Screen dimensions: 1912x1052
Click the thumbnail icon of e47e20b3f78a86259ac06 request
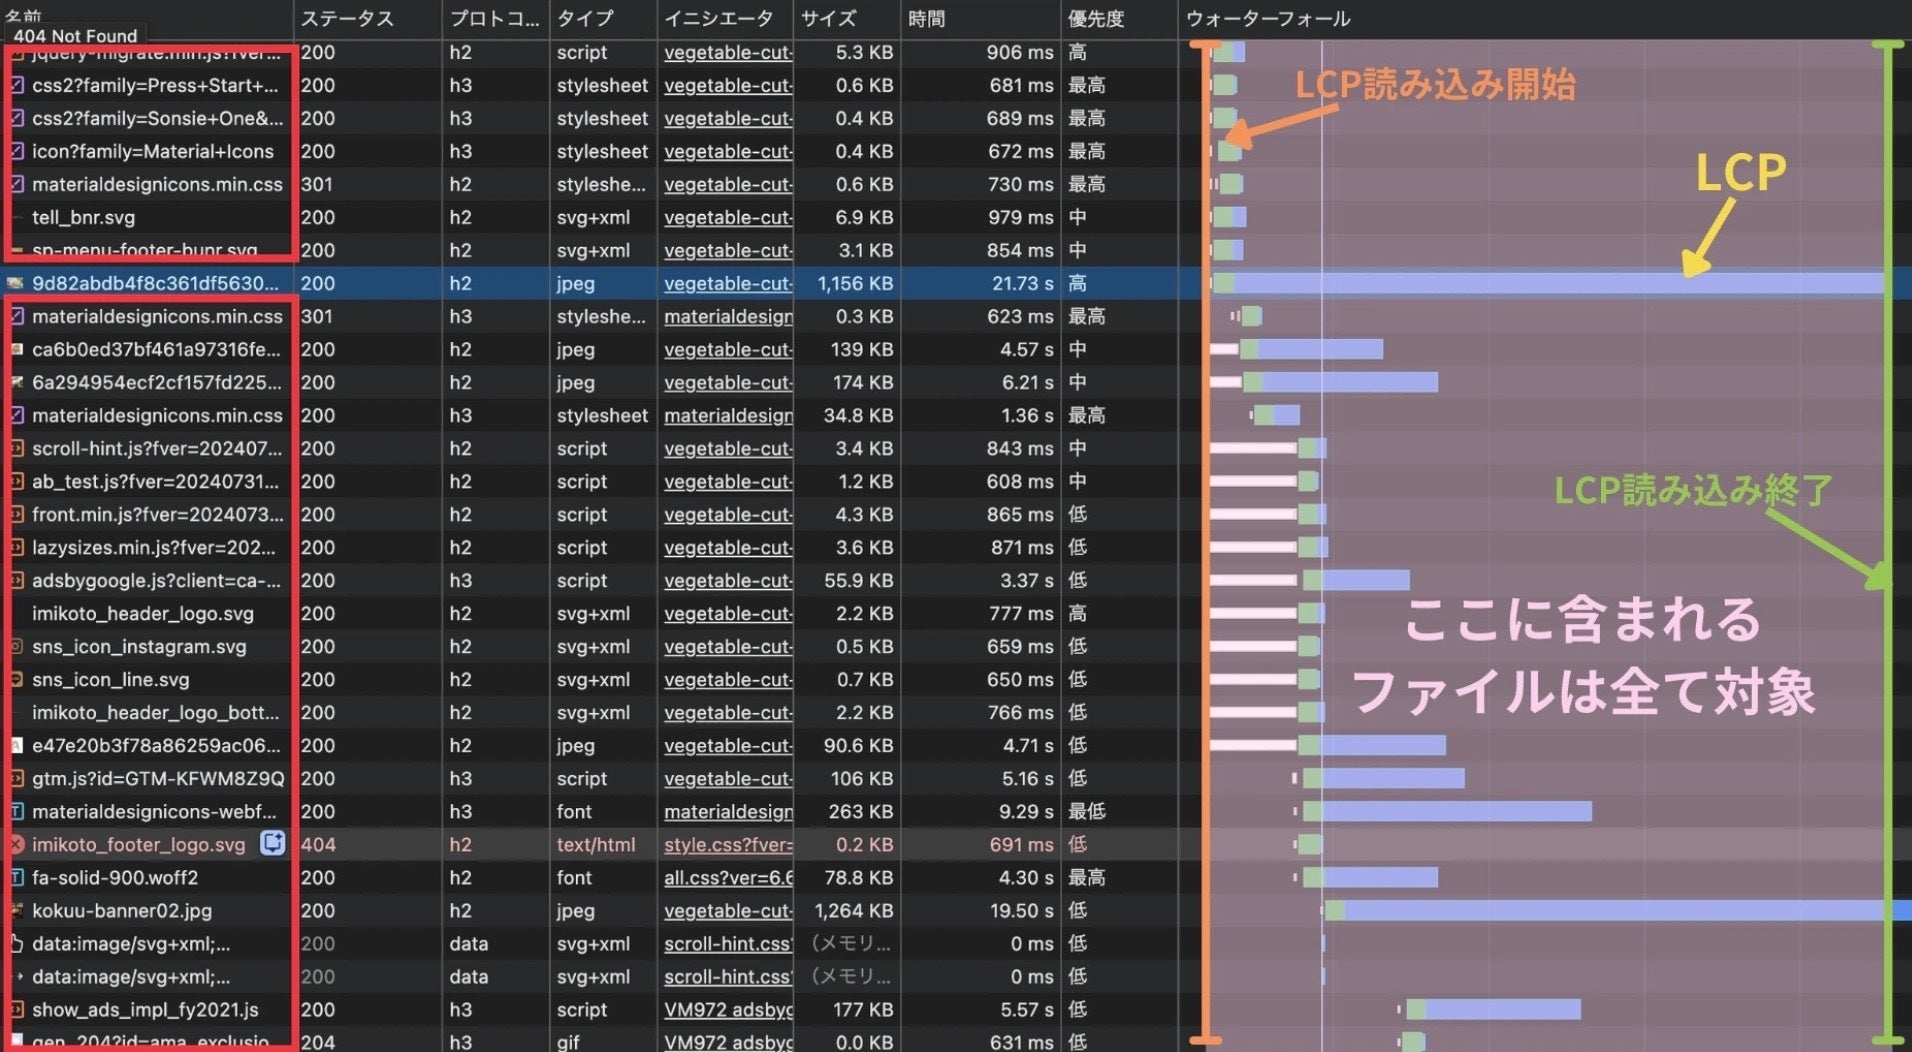17,746
